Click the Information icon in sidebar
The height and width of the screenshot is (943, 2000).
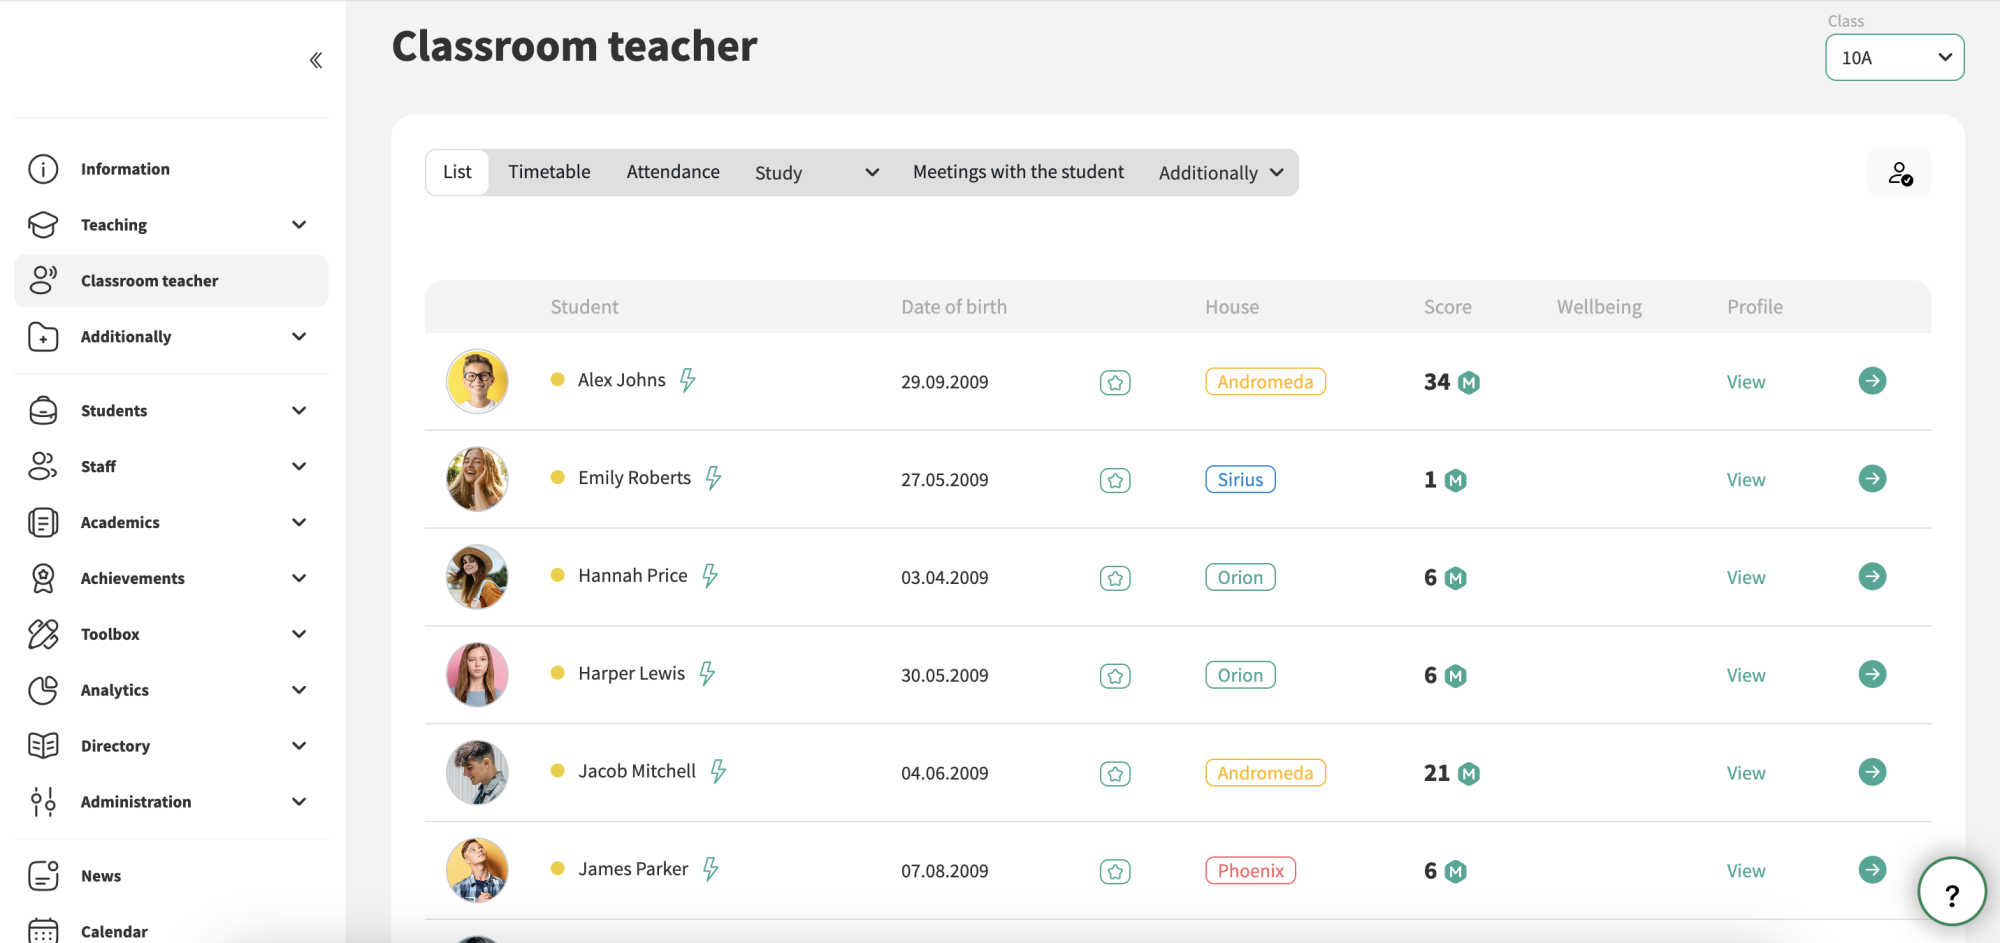point(43,169)
